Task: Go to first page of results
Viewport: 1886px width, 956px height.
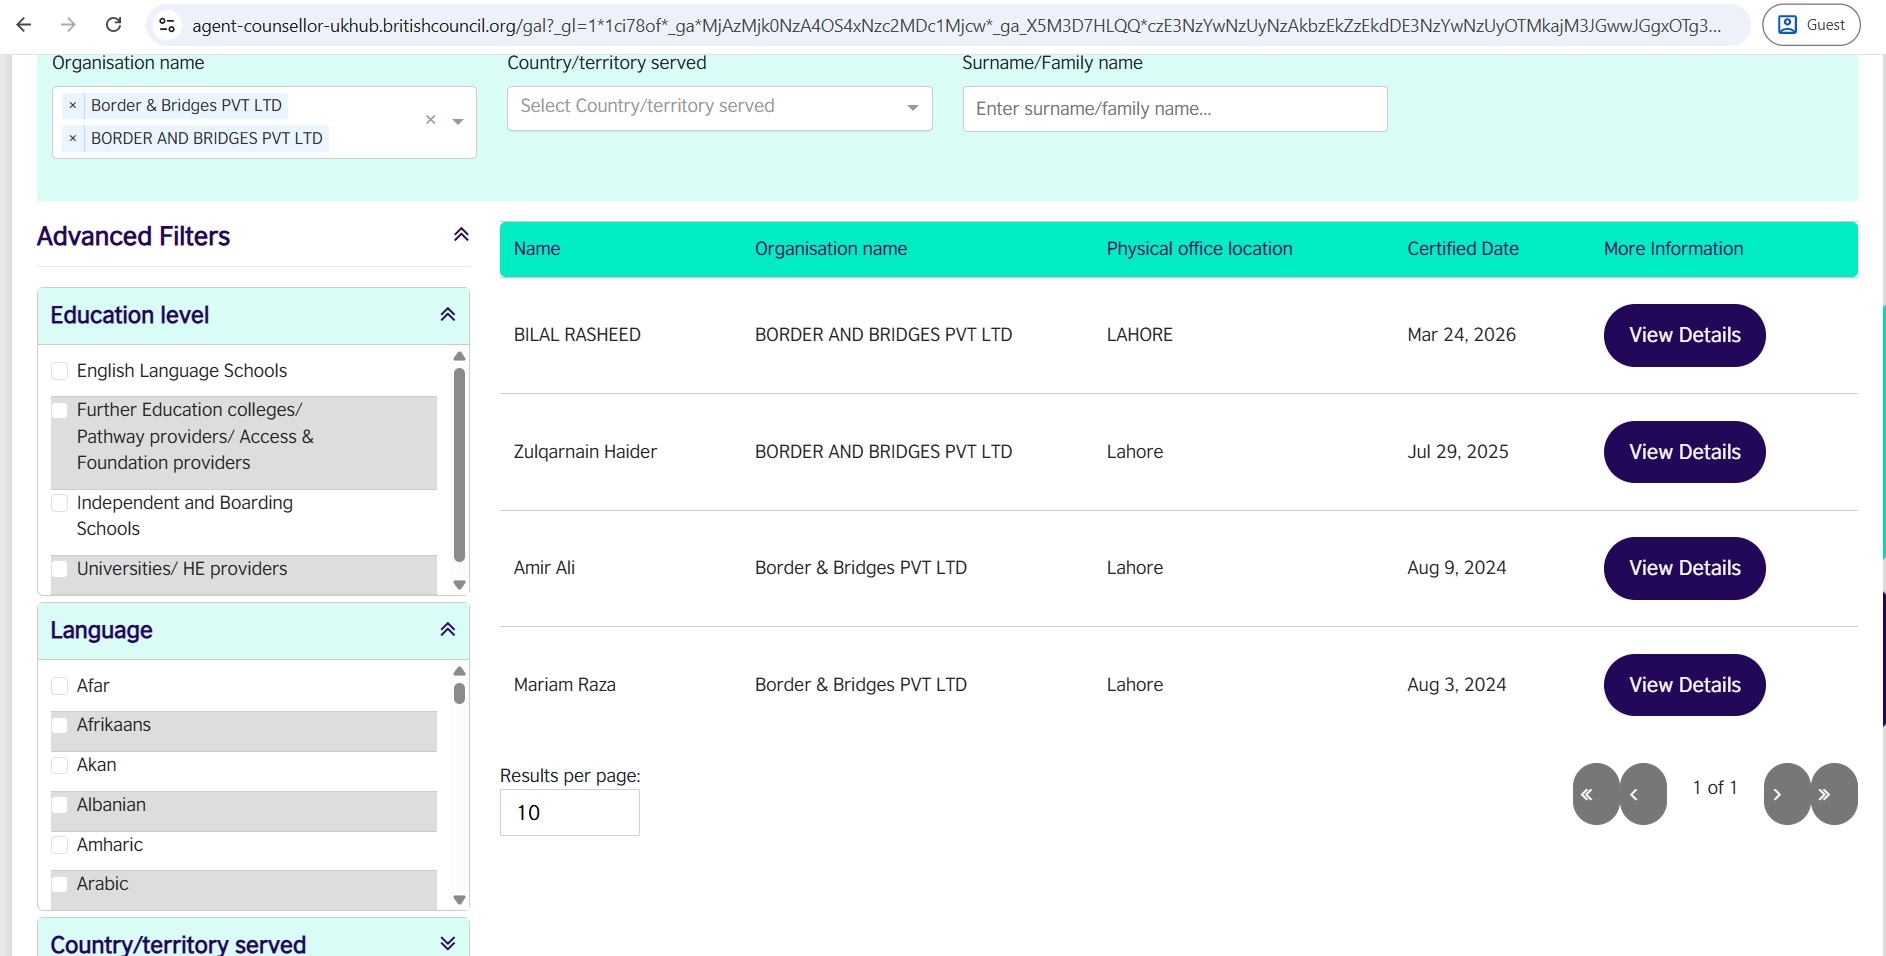Action: (x=1595, y=794)
